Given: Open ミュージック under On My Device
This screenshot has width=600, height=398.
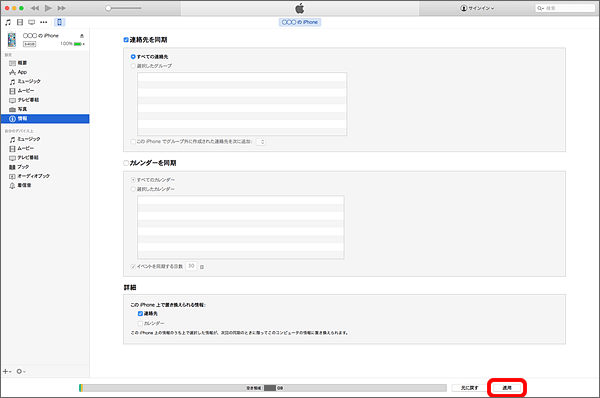Looking at the screenshot, I should tap(25, 139).
